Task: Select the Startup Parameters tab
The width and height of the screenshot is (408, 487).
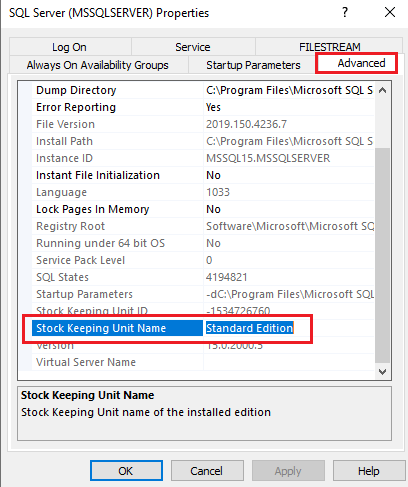Action: click(x=253, y=65)
